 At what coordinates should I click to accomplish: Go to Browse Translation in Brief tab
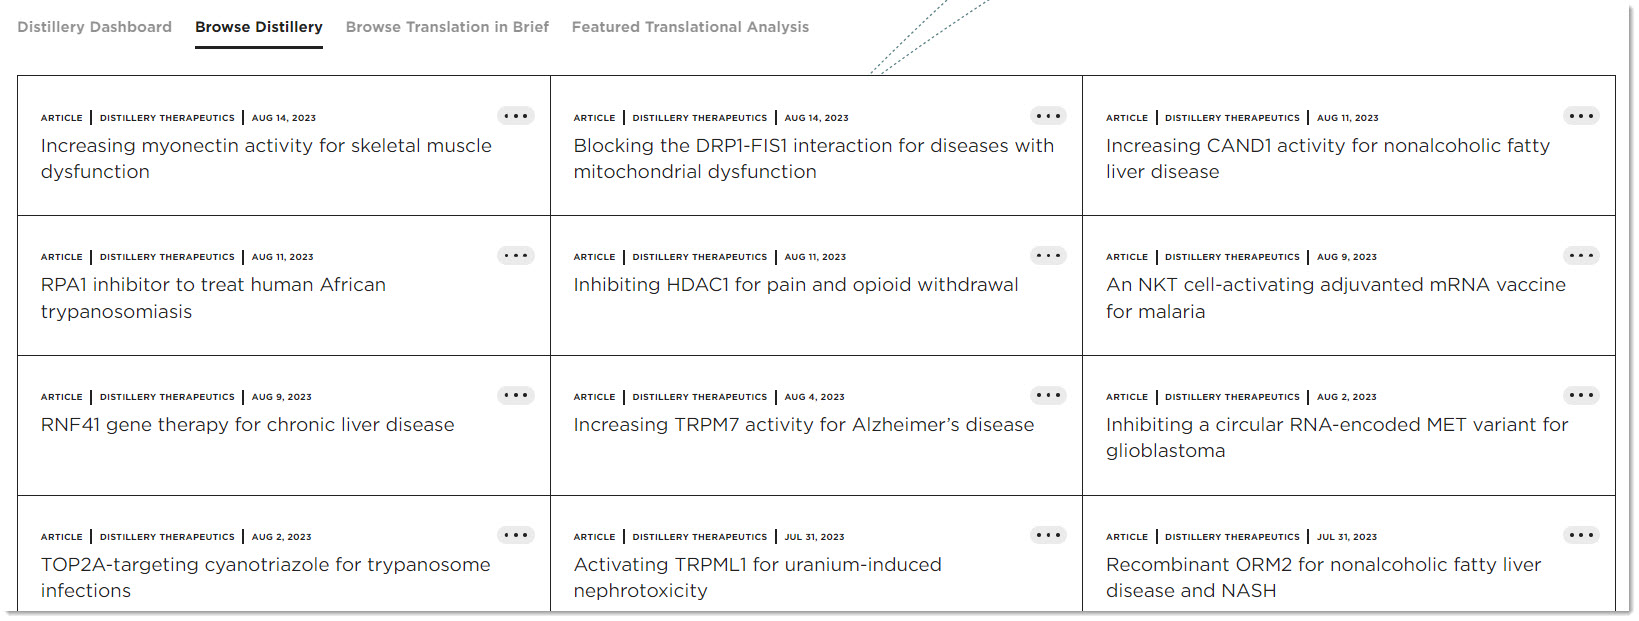click(447, 27)
